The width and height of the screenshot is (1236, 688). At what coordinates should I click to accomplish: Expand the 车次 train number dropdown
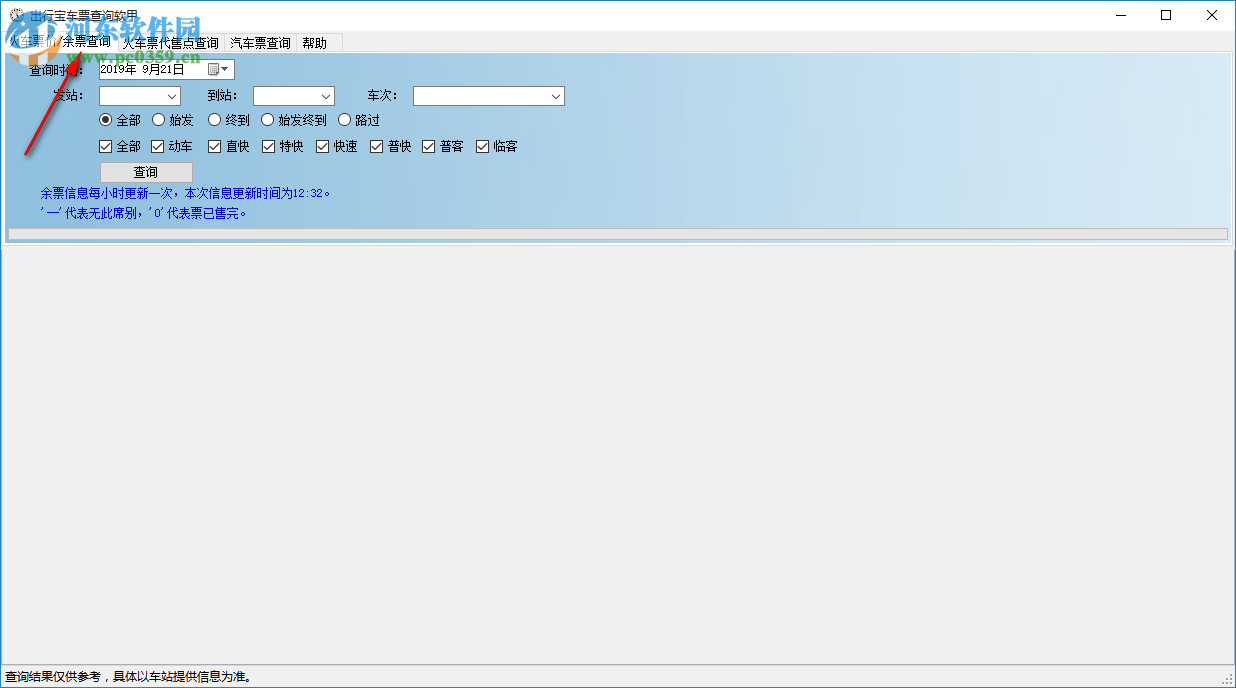click(x=555, y=96)
